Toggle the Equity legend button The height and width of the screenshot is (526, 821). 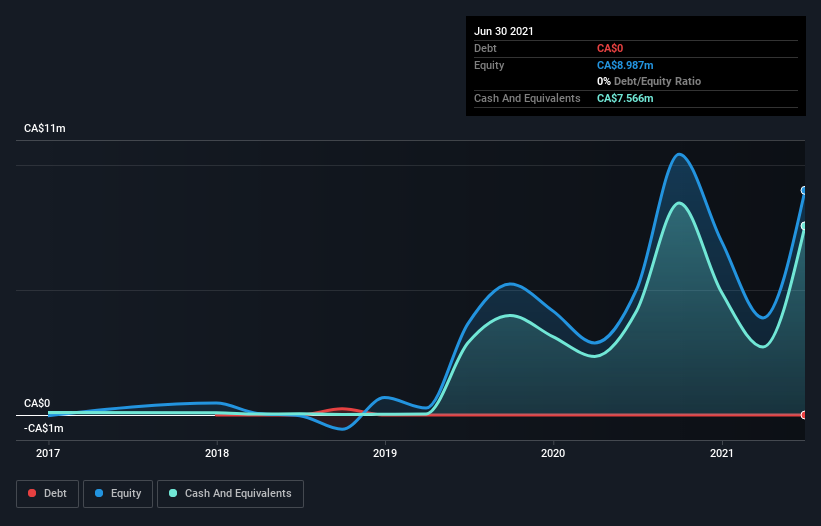coord(118,494)
